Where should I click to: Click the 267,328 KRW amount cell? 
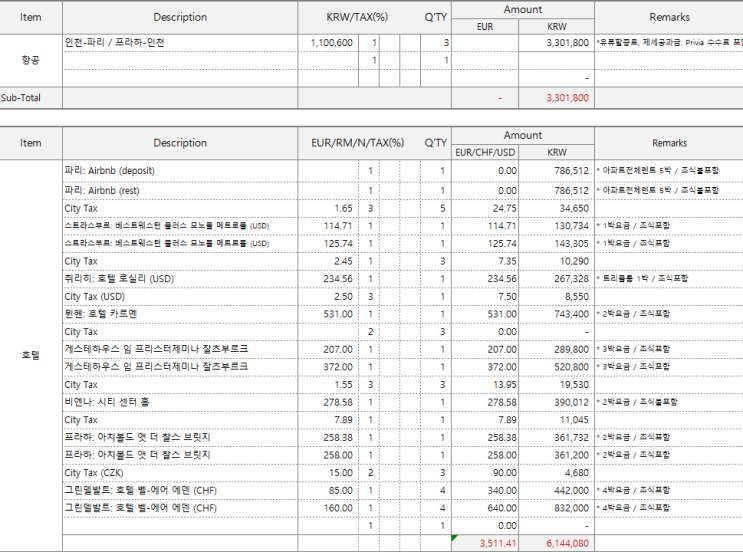coord(556,279)
